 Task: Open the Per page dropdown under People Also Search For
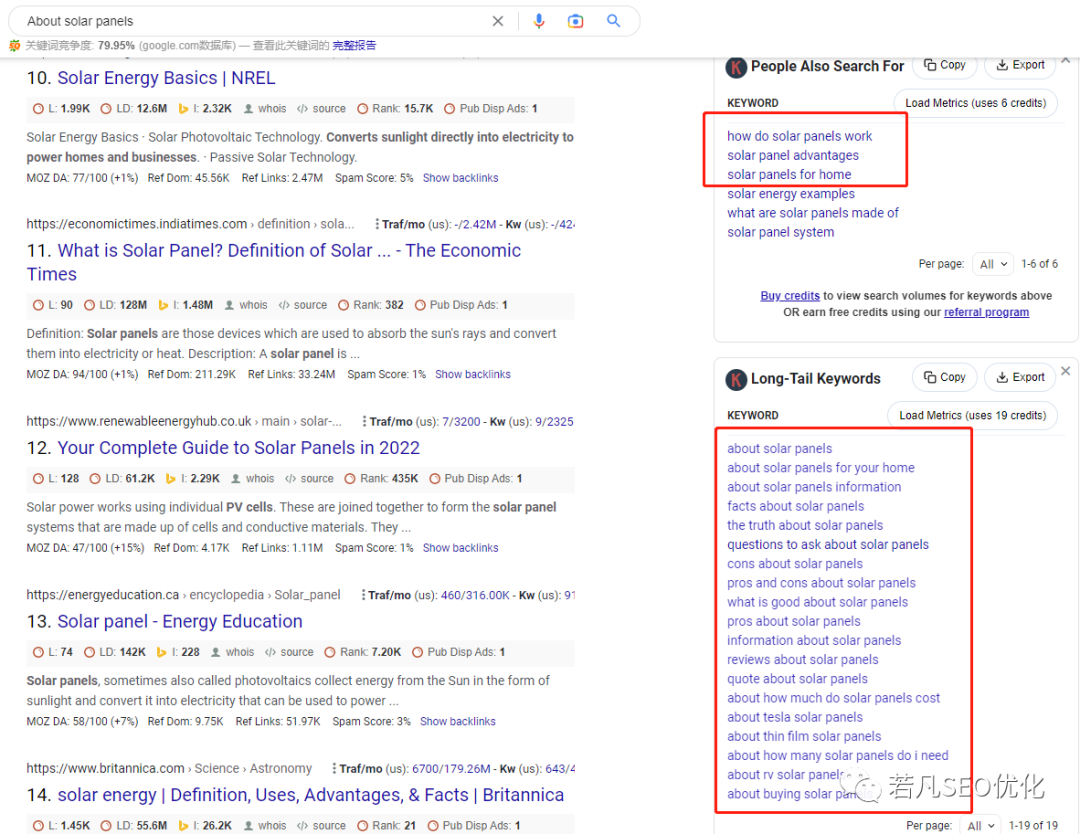[993, 264]
